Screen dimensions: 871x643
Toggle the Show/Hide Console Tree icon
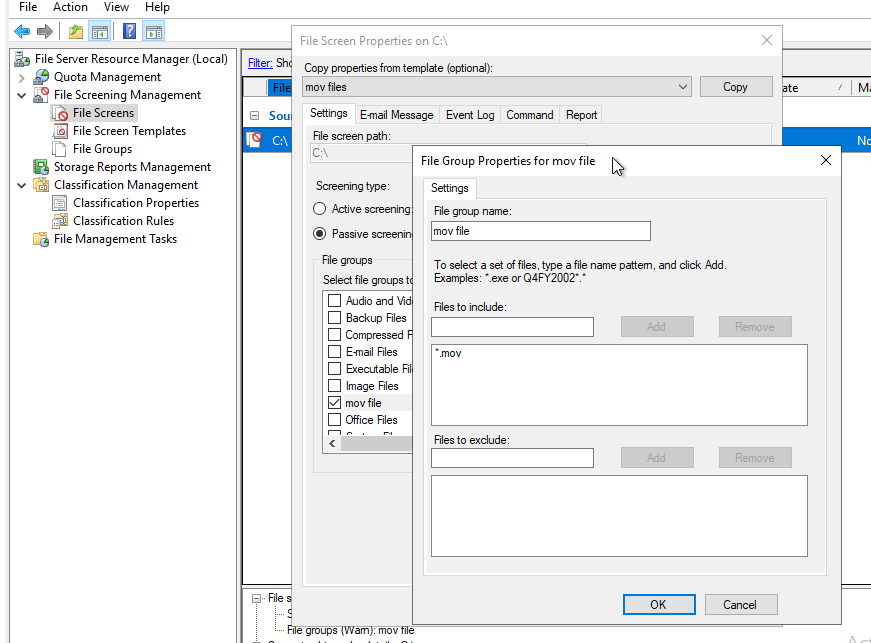coord(100,31)
